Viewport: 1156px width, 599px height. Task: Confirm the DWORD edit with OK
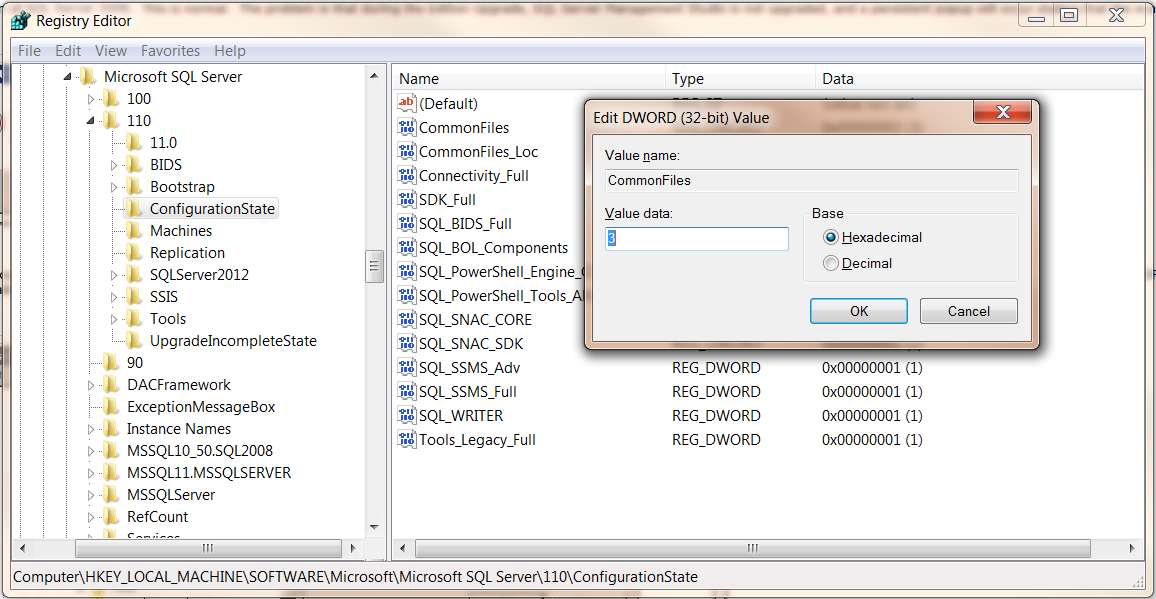click(859, 311)
